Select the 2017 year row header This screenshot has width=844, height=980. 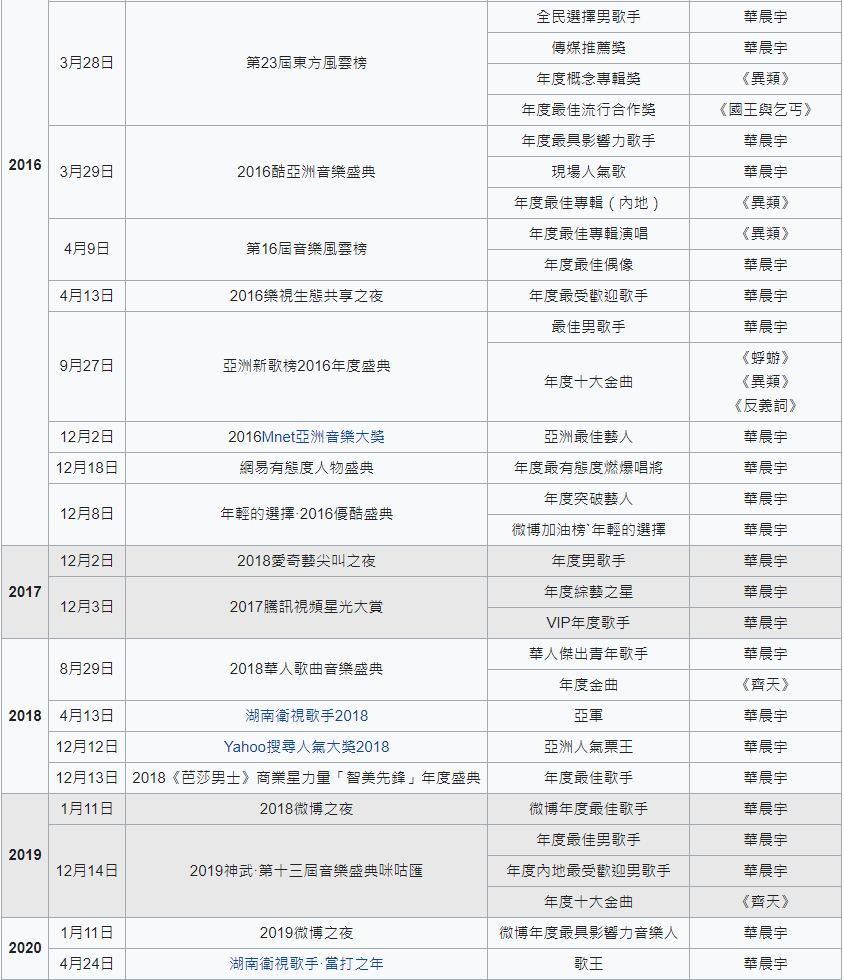coord(25,592)
